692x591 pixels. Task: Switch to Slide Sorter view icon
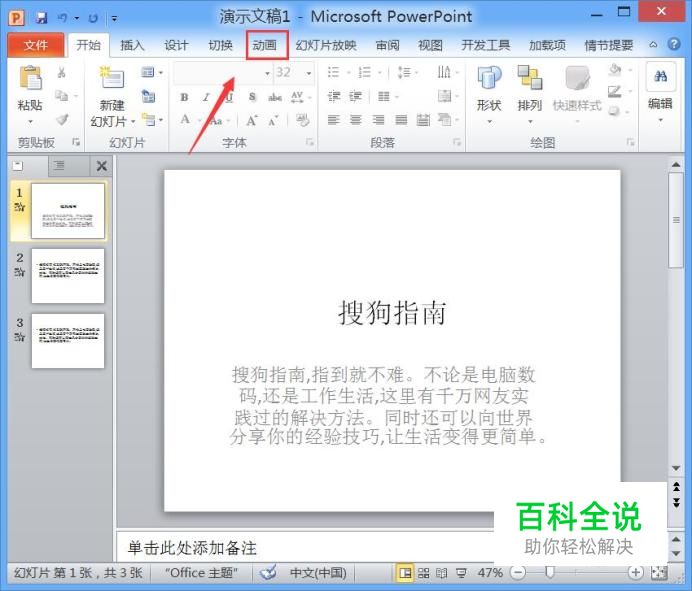424,573
